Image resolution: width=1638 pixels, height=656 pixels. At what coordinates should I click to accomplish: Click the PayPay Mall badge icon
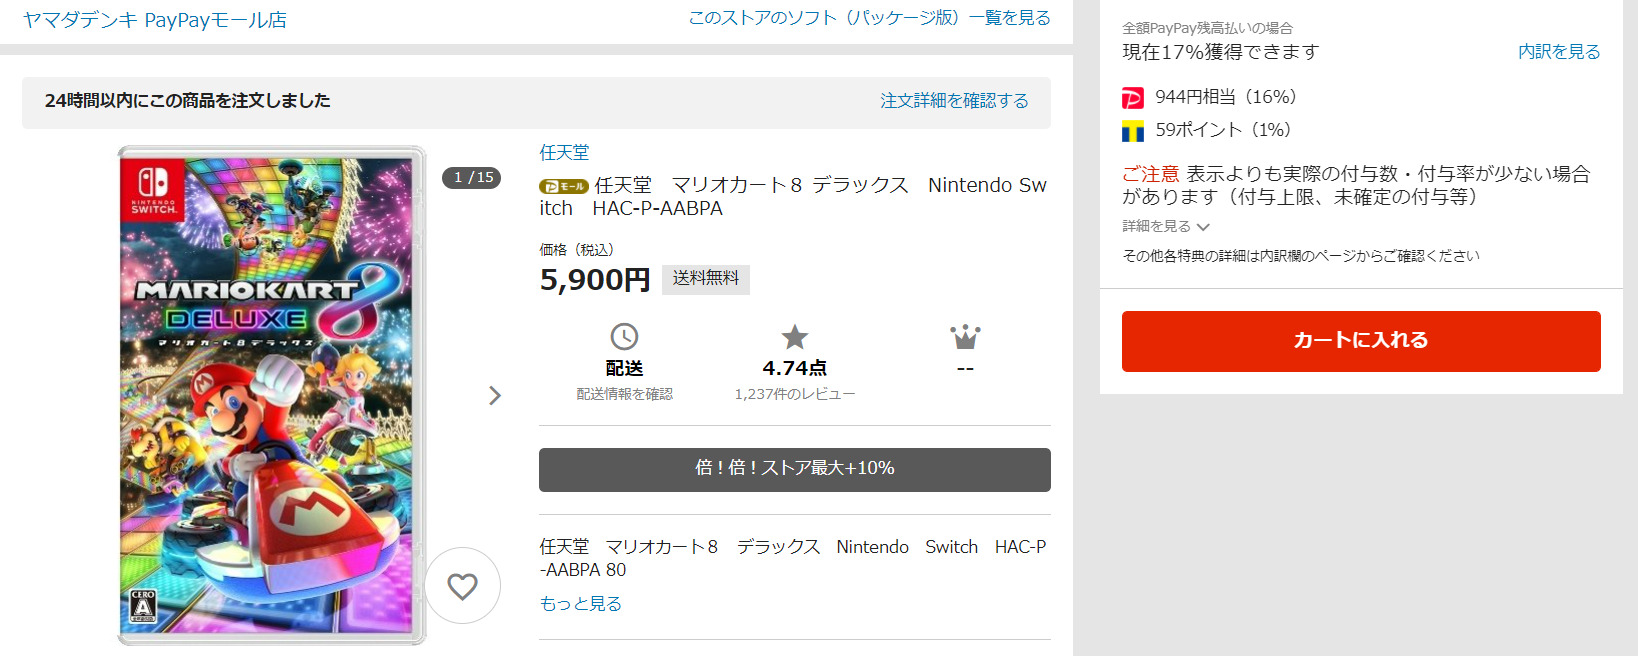tap(564, 186)
